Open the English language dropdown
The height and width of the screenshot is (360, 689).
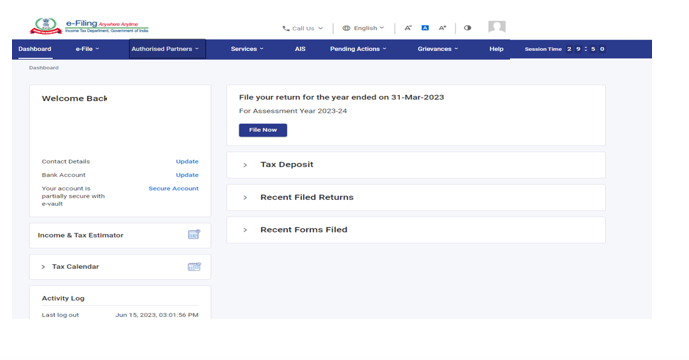[363, 28]
